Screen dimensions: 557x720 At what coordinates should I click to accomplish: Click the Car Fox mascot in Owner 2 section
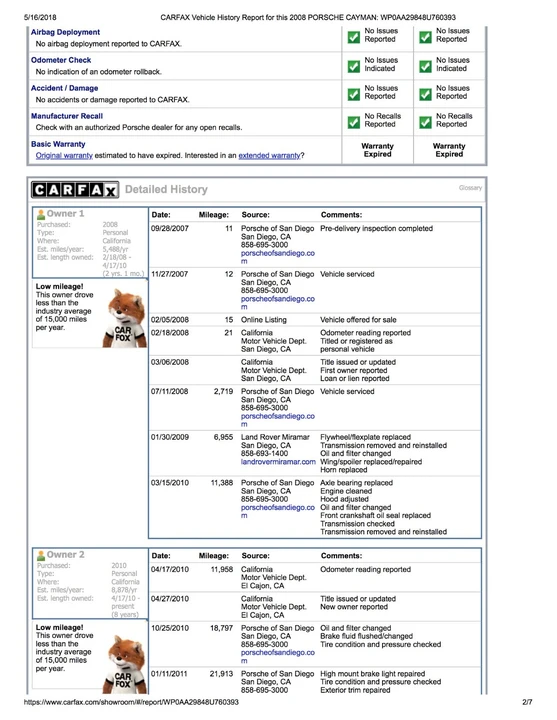[124, 664]
